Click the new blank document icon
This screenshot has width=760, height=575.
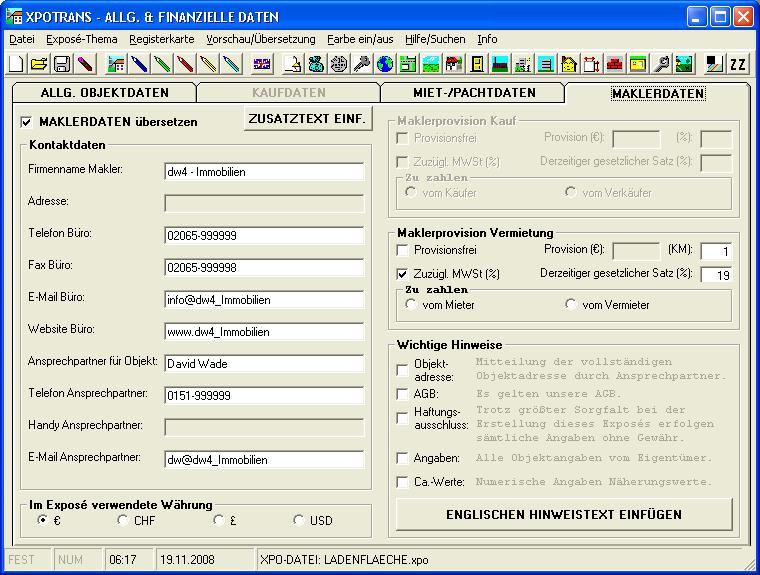coord(17,64)
